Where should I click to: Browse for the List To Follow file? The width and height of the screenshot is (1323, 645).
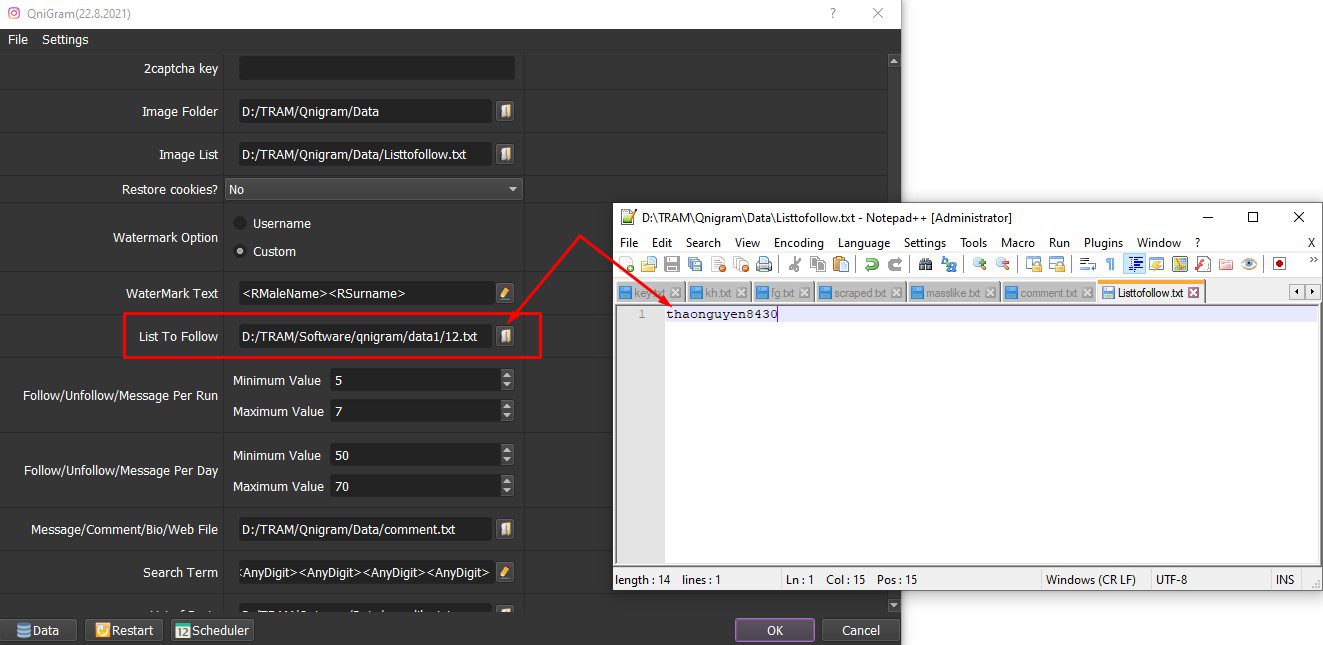point(506,336)
